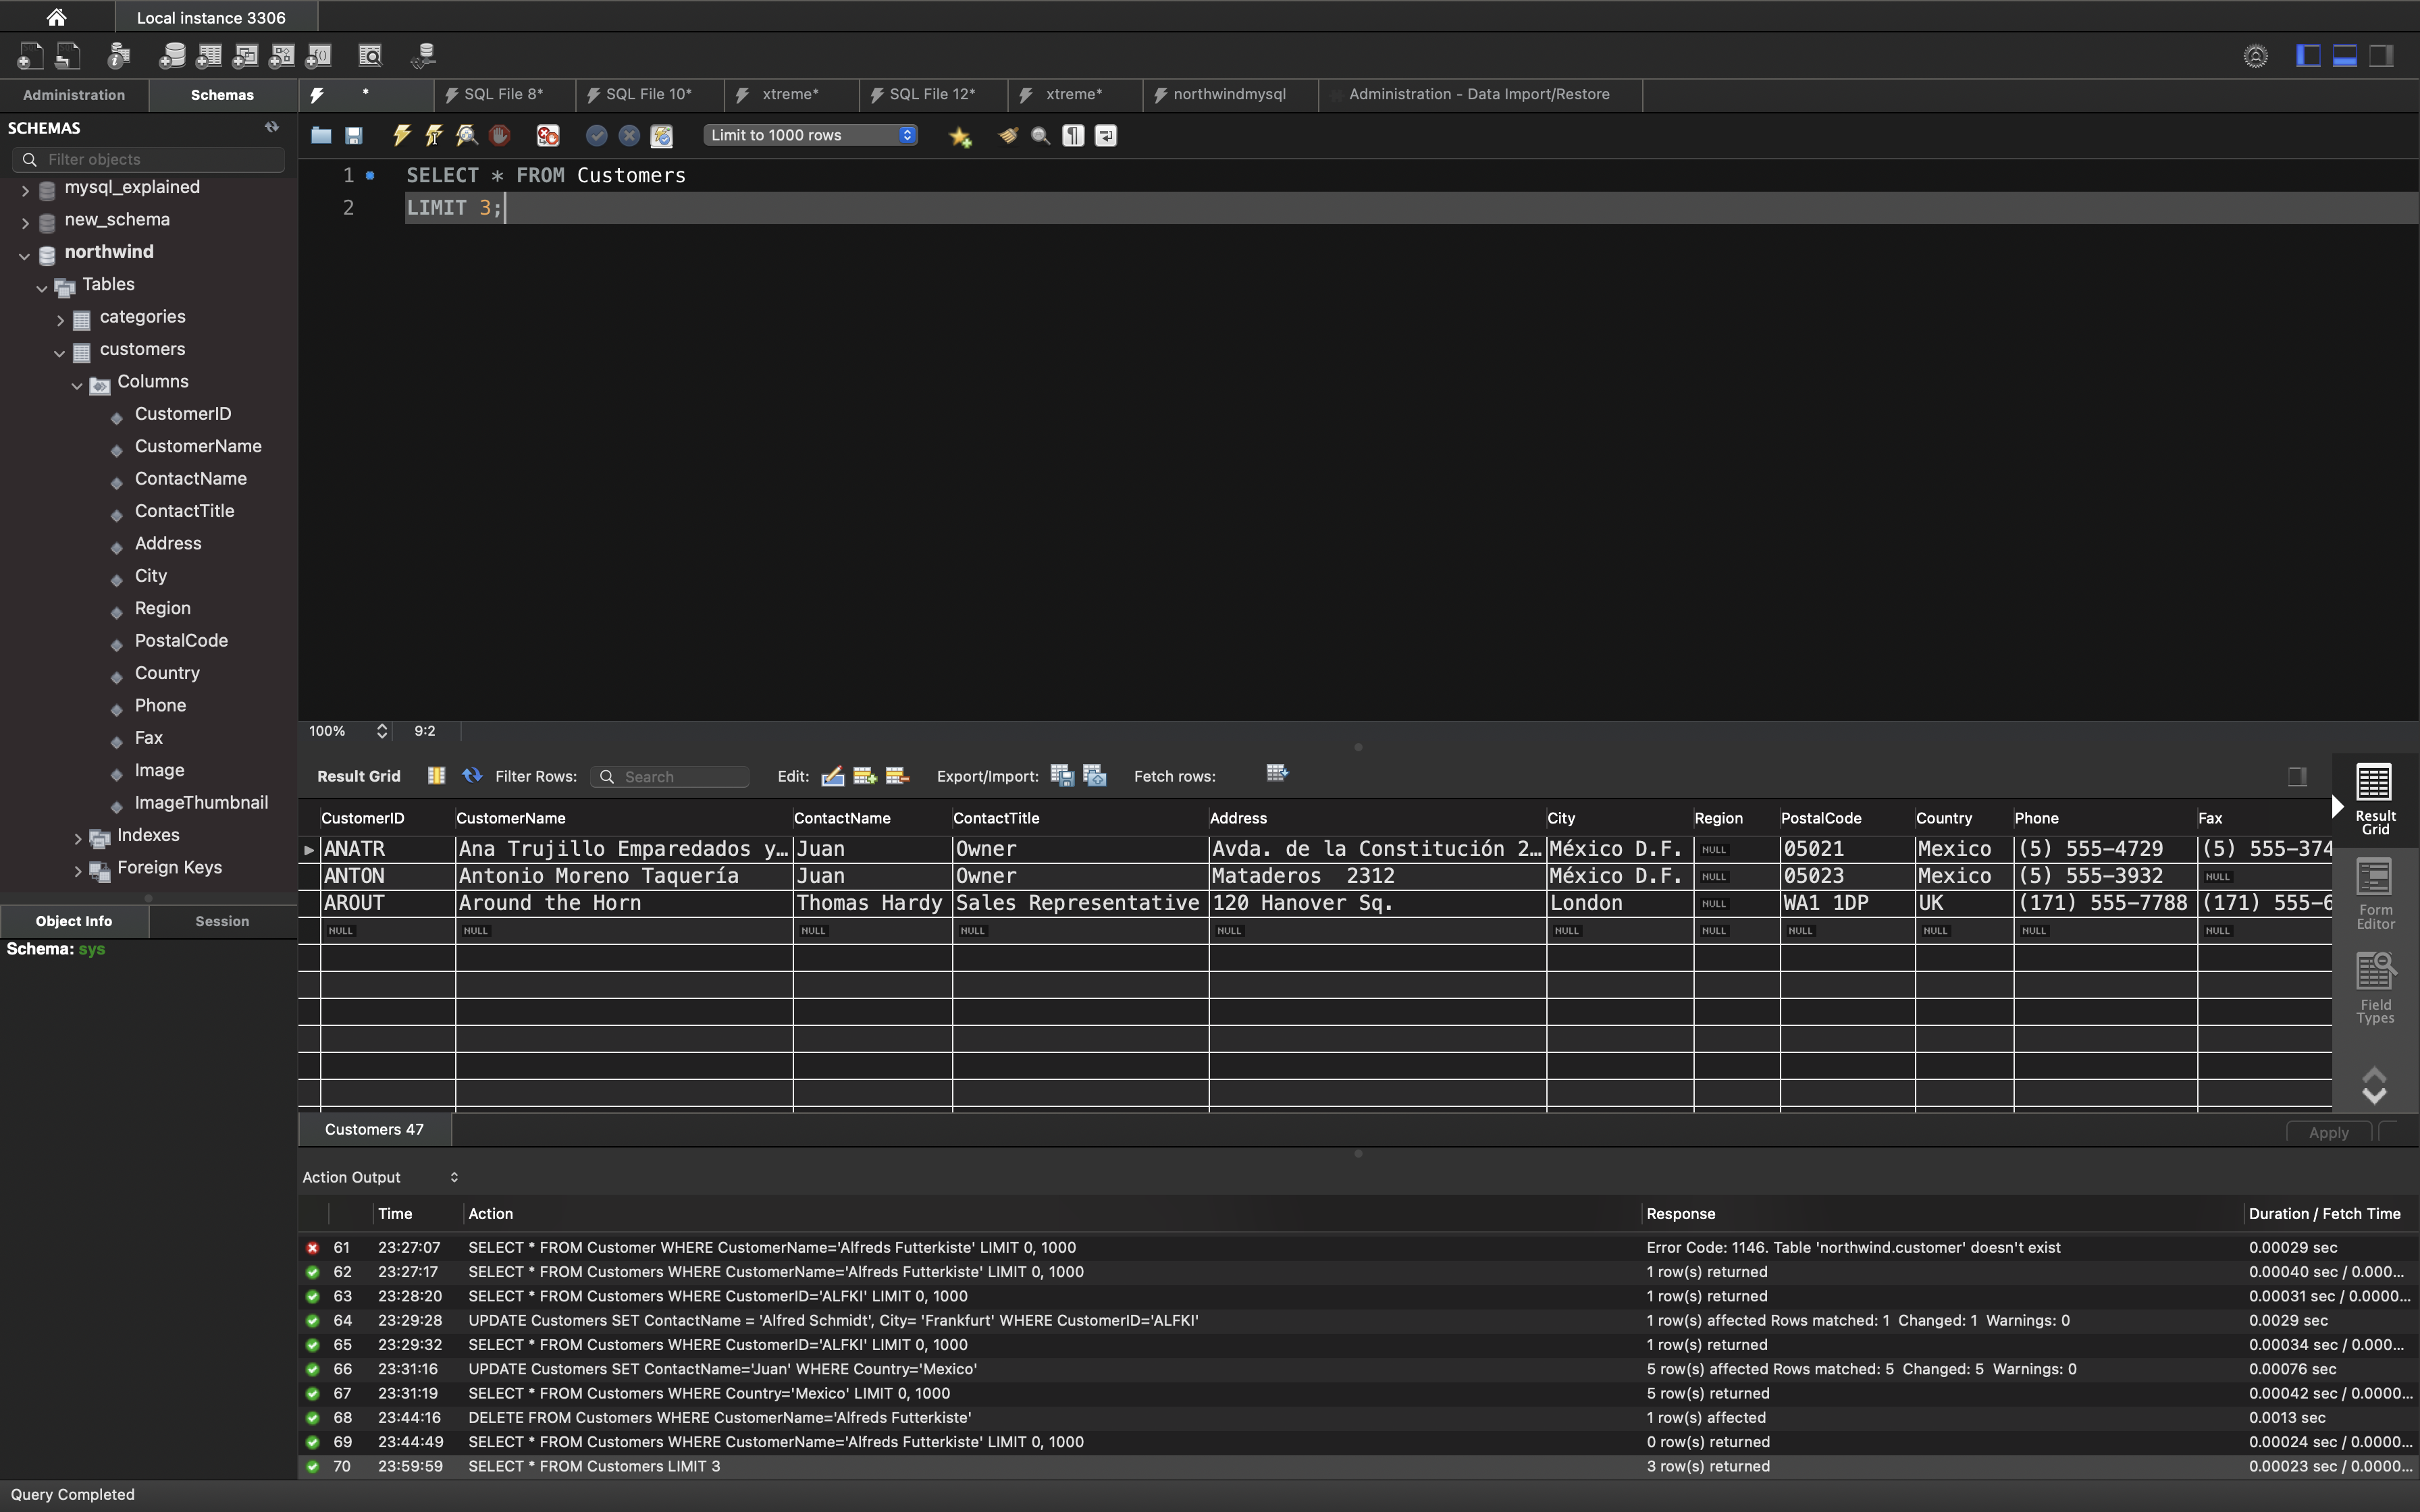Add query to favorites star icon
Screen dimensions: 2420x1512
click(x=960, y=136)
